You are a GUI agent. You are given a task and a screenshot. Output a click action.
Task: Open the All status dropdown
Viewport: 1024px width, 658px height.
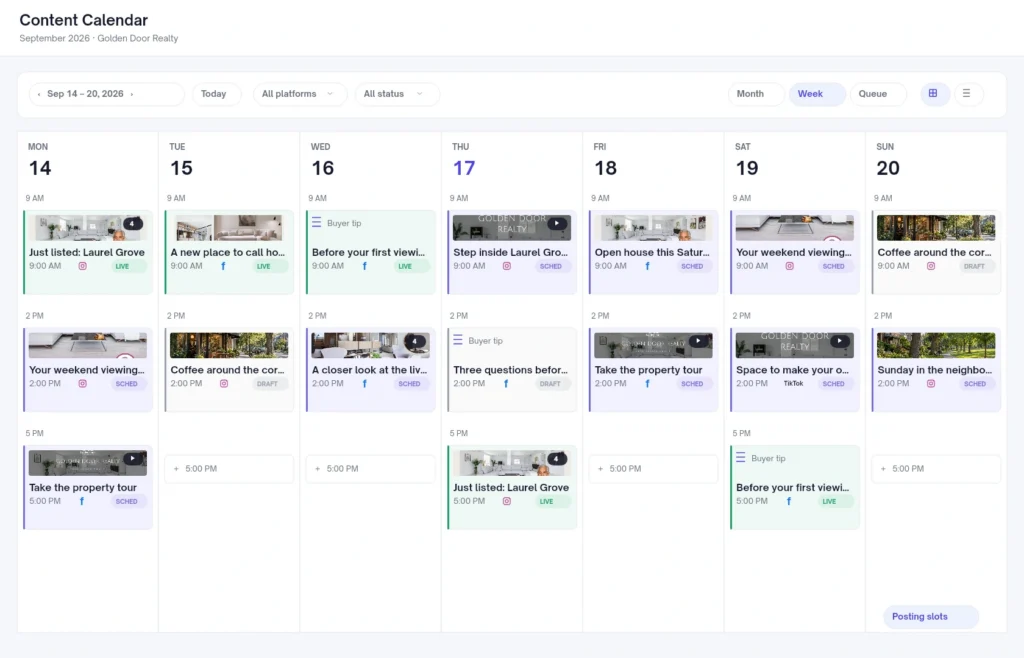coord(396,94)
